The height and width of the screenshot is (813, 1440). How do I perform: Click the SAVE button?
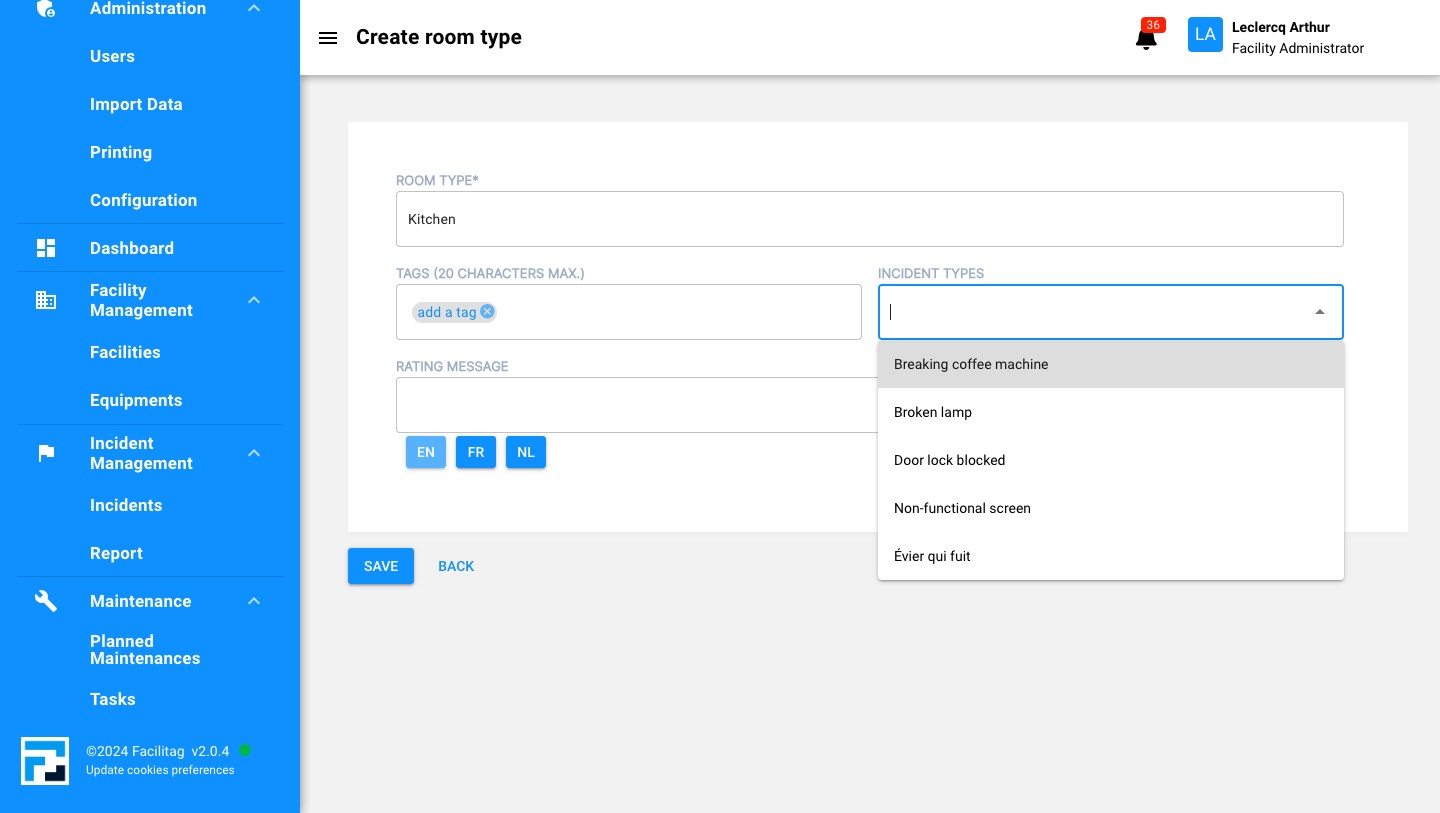point(381,566)
